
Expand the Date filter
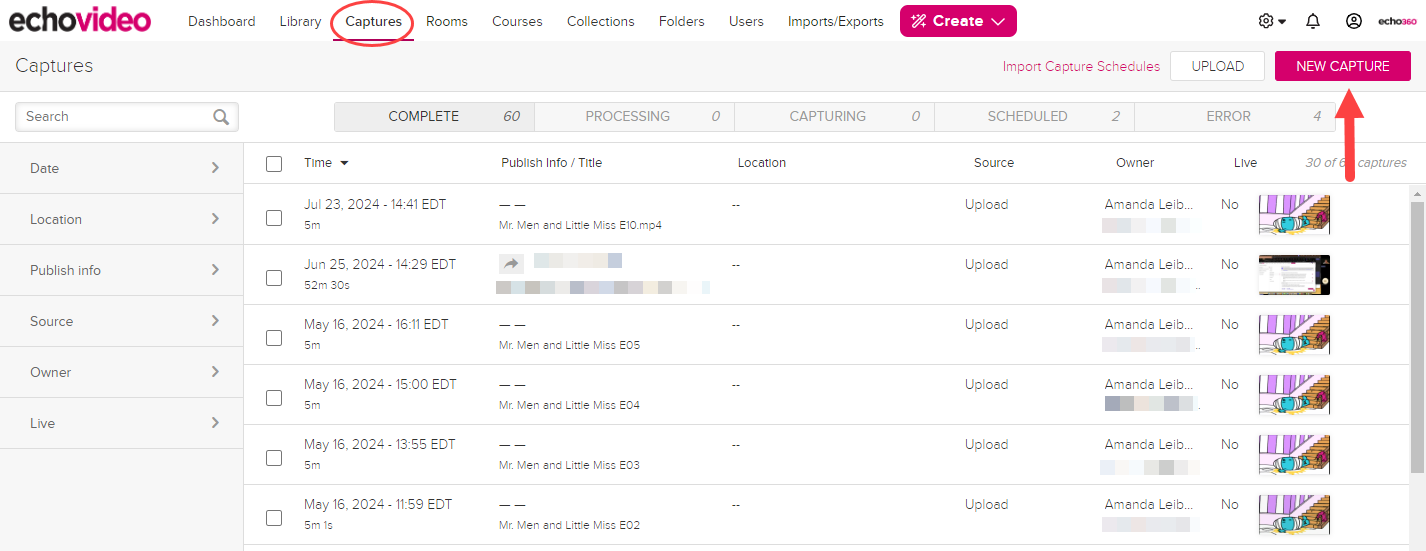(122, 168)
